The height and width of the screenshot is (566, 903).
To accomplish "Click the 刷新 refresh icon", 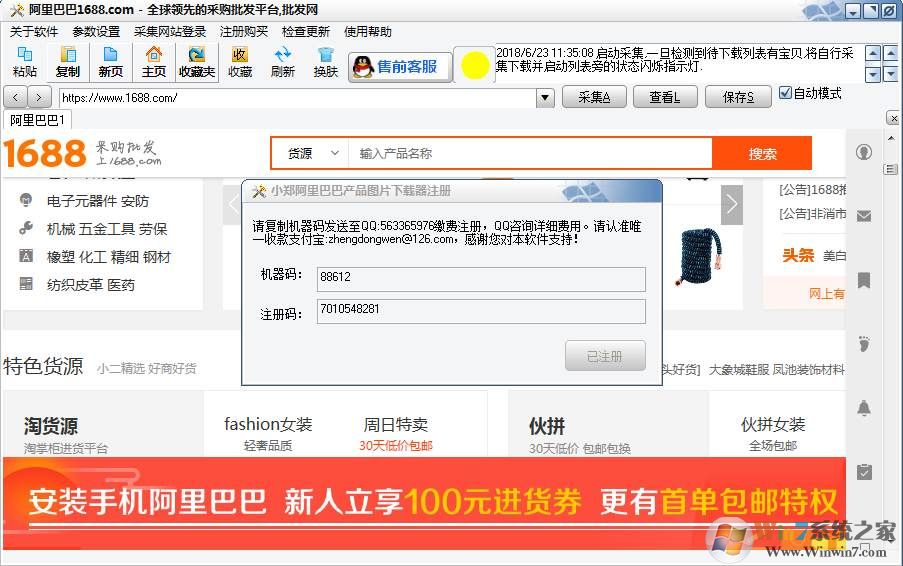I will (x=283, y=62).
